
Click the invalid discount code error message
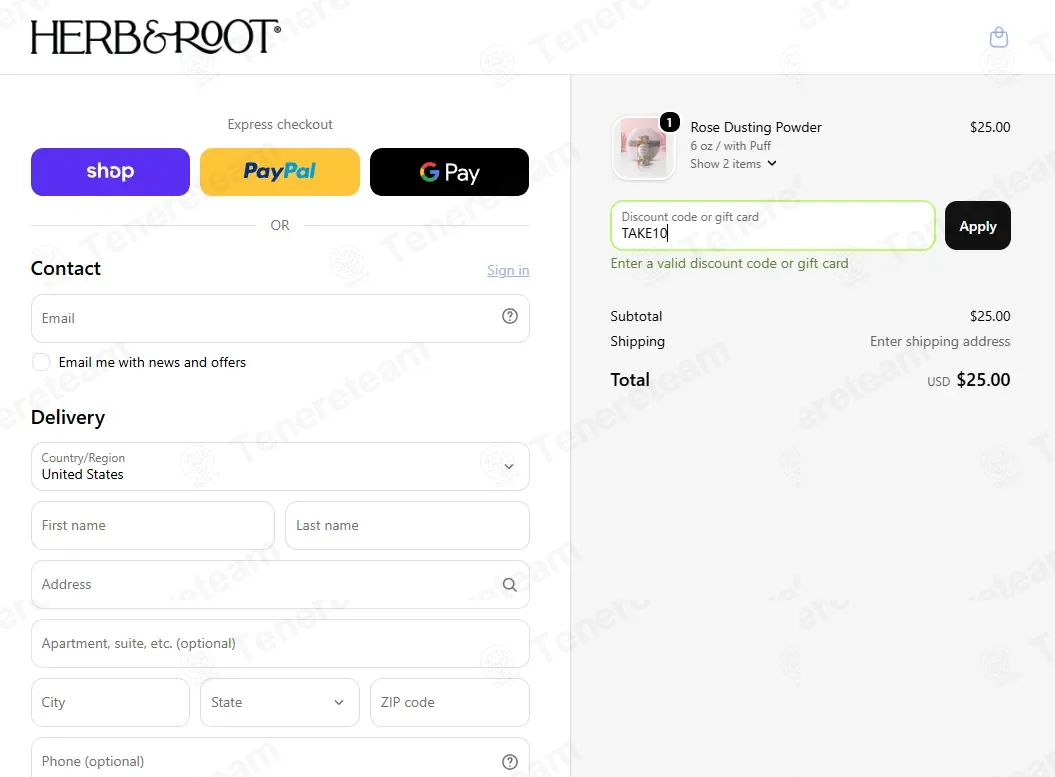tap(729, 263)
